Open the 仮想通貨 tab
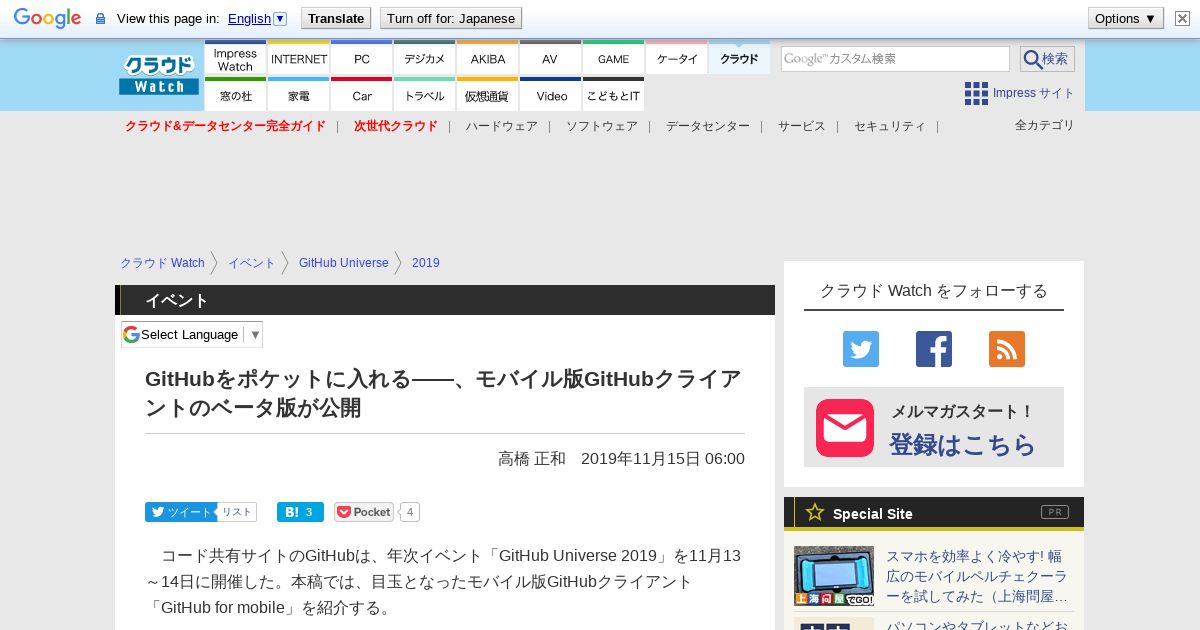This screenshot has width=1200, height=630. [x=487, y=95]
